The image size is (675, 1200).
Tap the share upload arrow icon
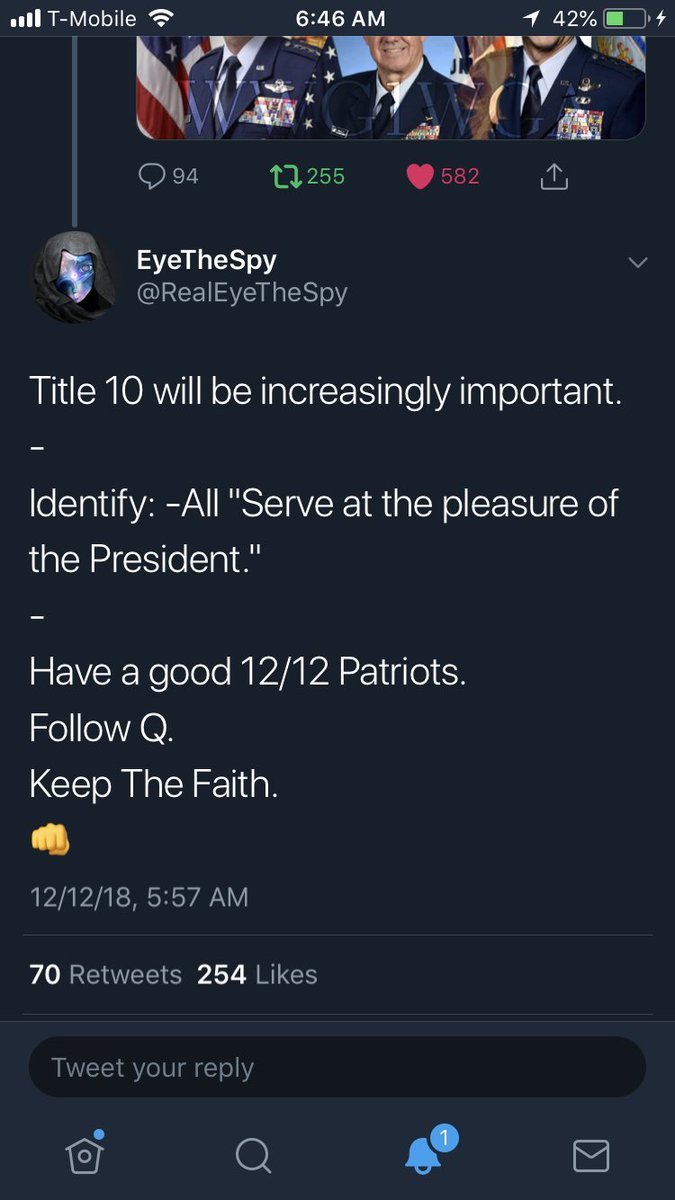pos(553,177)
